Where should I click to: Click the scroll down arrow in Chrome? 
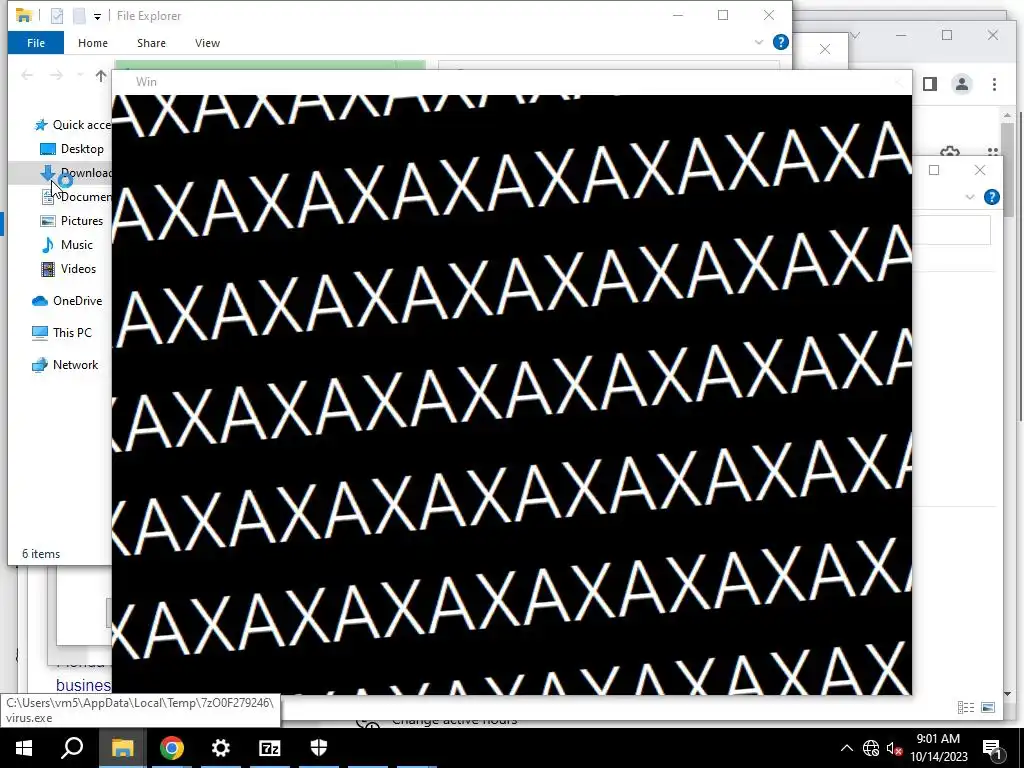[x=1008, y=693]
